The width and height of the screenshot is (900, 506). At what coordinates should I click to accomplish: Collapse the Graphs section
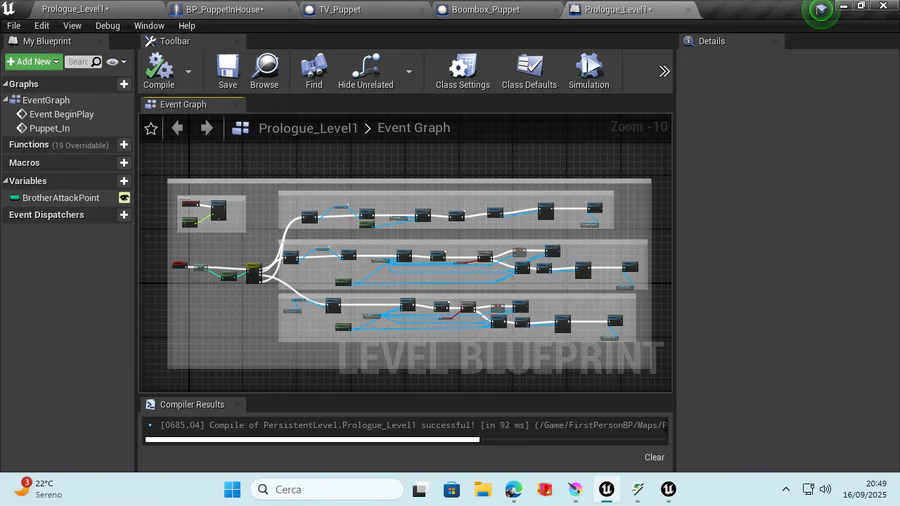[x=6, y=84]
